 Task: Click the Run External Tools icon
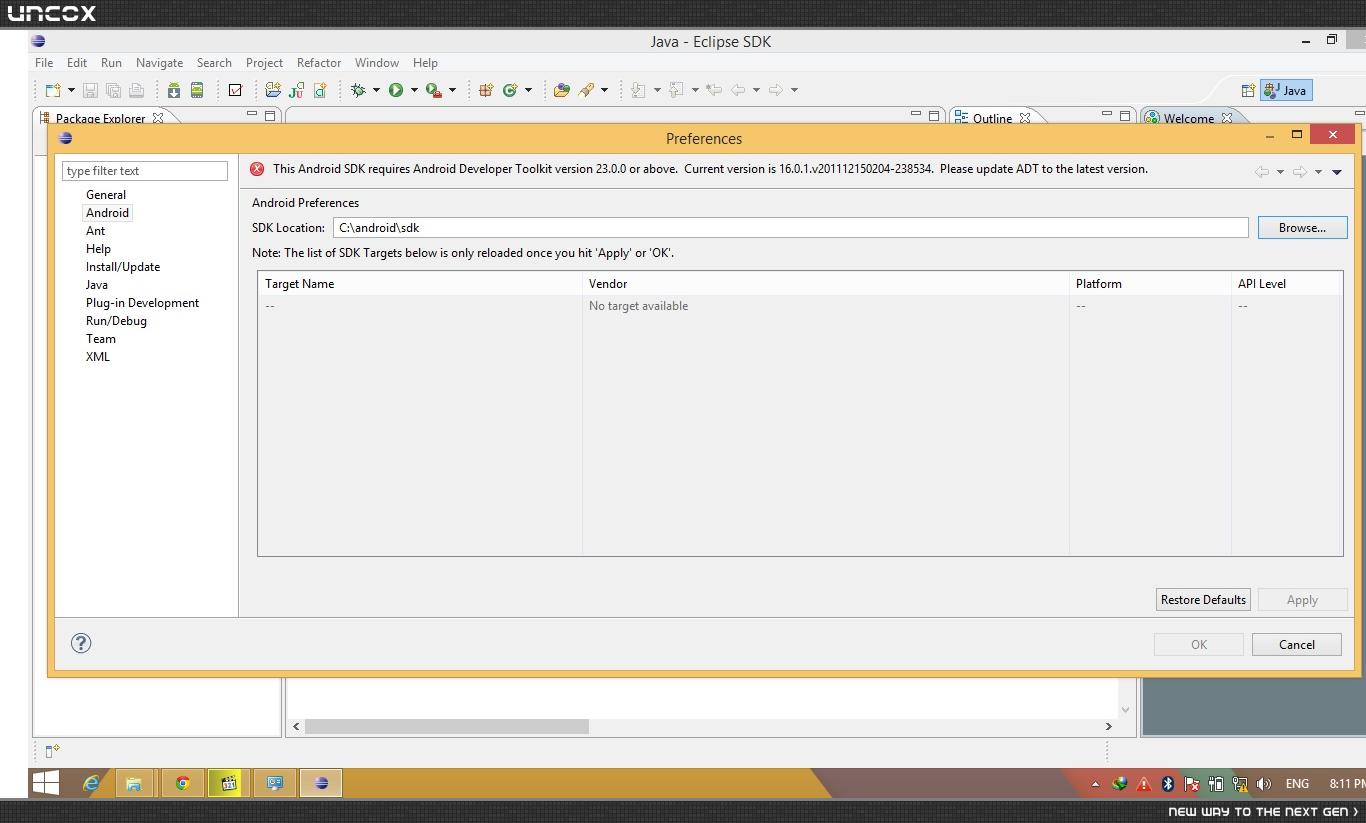pyautogui.click(x=434, y=90)
